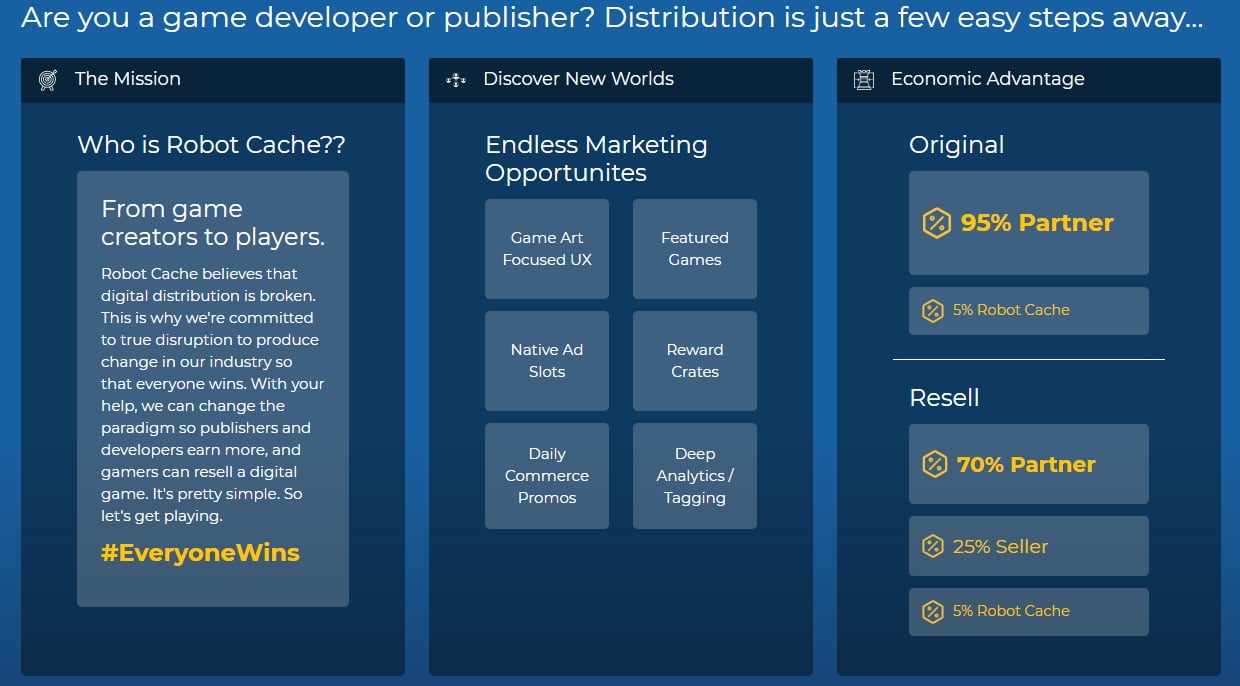Click The Mission panel header
The height and width of the screenshot is (686, 1240).
[128, 79]
